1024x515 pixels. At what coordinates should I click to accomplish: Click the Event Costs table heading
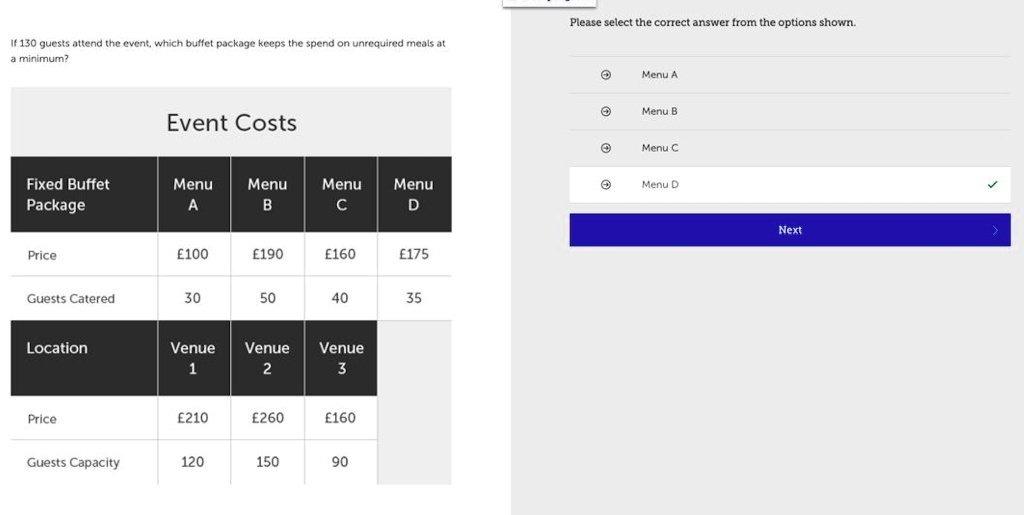[x=231, y=123]
